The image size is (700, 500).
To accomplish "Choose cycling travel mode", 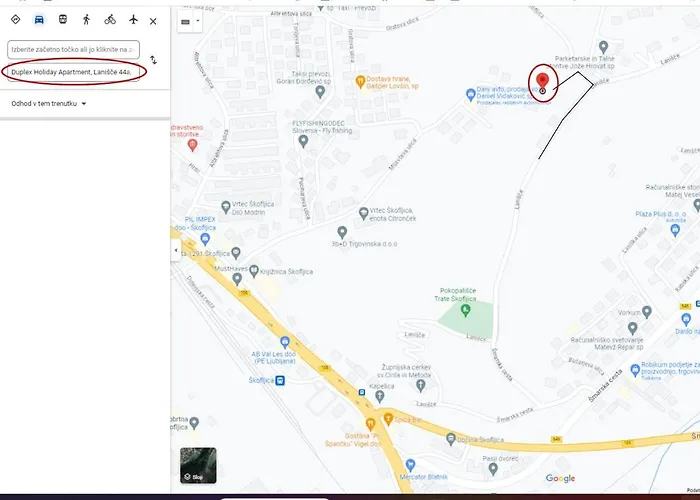I will (x=110, y=19).
